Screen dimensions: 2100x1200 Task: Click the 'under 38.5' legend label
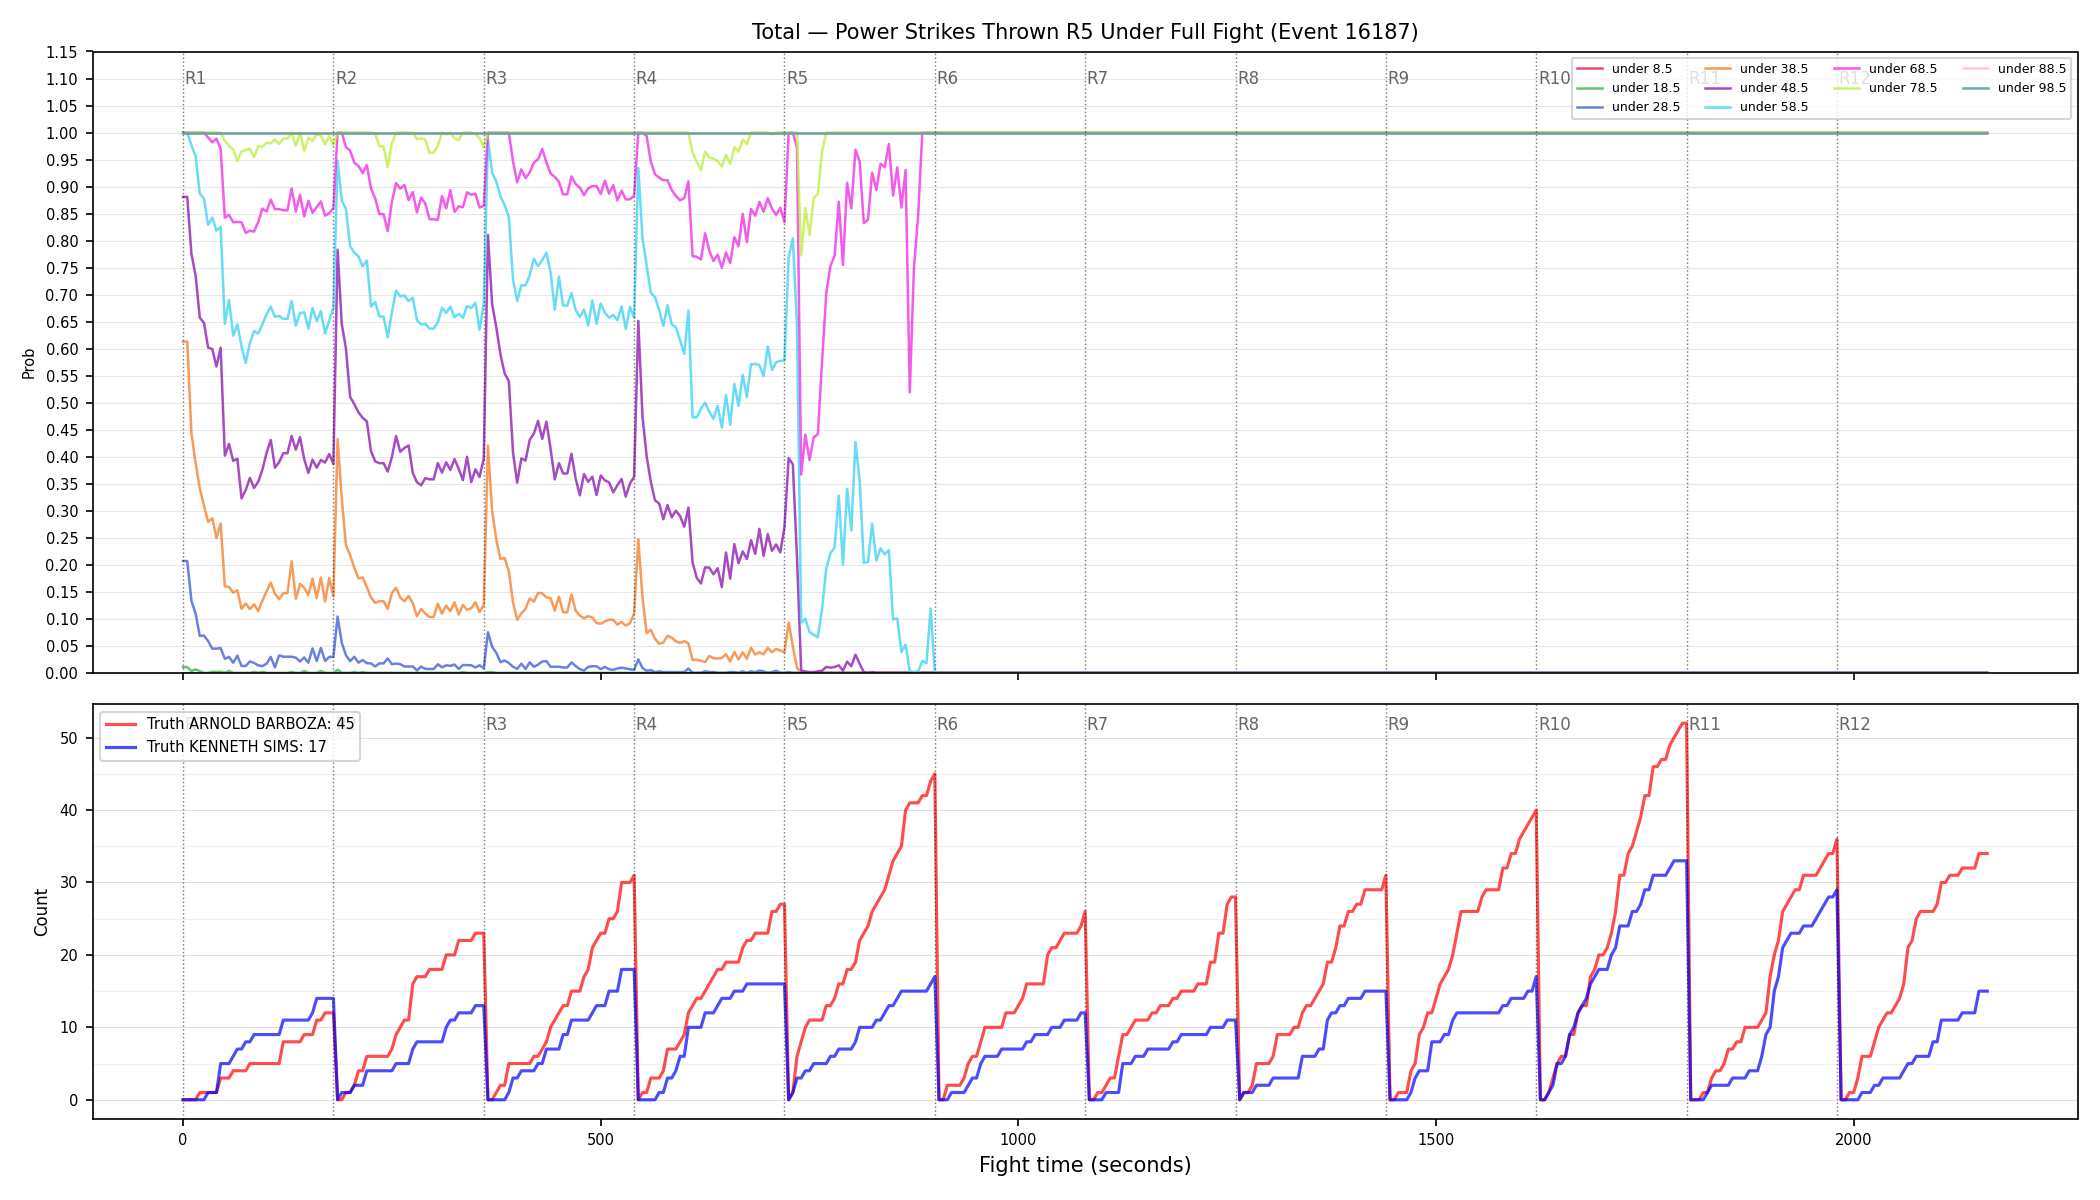tap(1774, 69)
